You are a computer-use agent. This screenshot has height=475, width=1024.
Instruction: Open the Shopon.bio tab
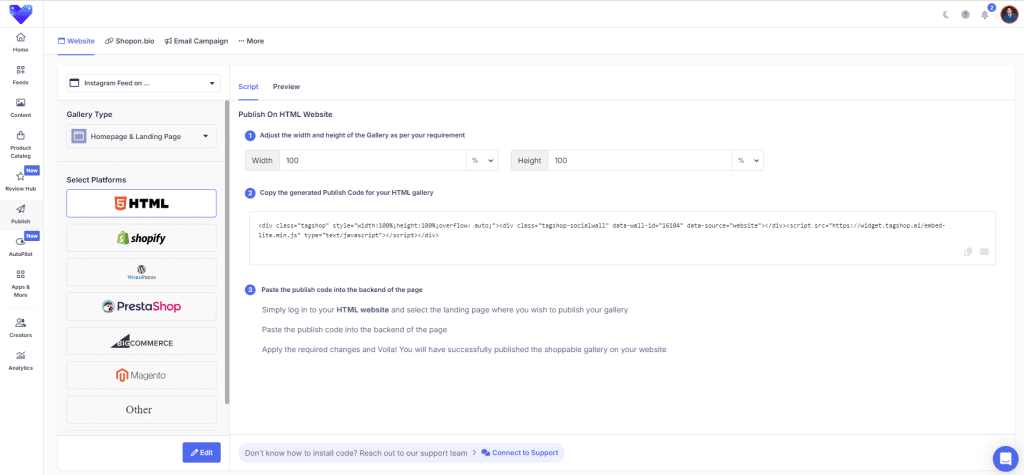pos(131,41)
